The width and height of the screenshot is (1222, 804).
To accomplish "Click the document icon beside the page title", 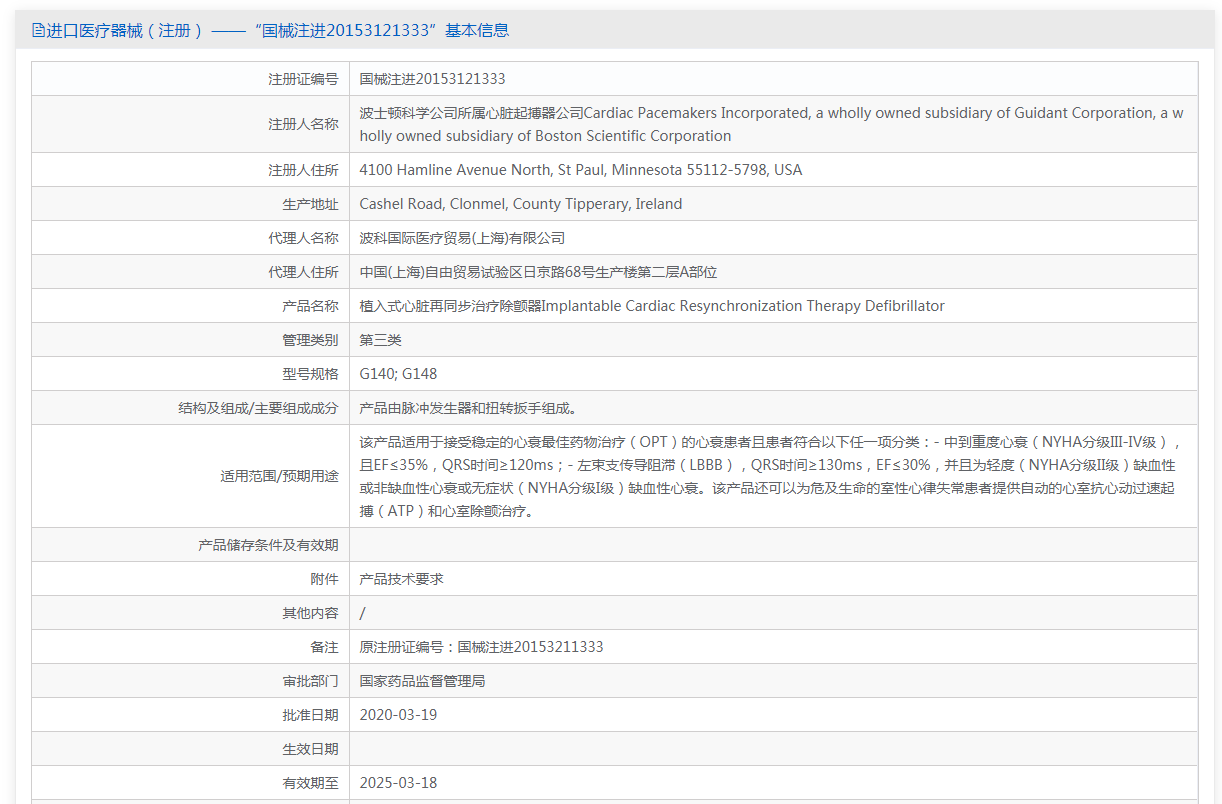I will pyautogui.click(x=38, y=31).
